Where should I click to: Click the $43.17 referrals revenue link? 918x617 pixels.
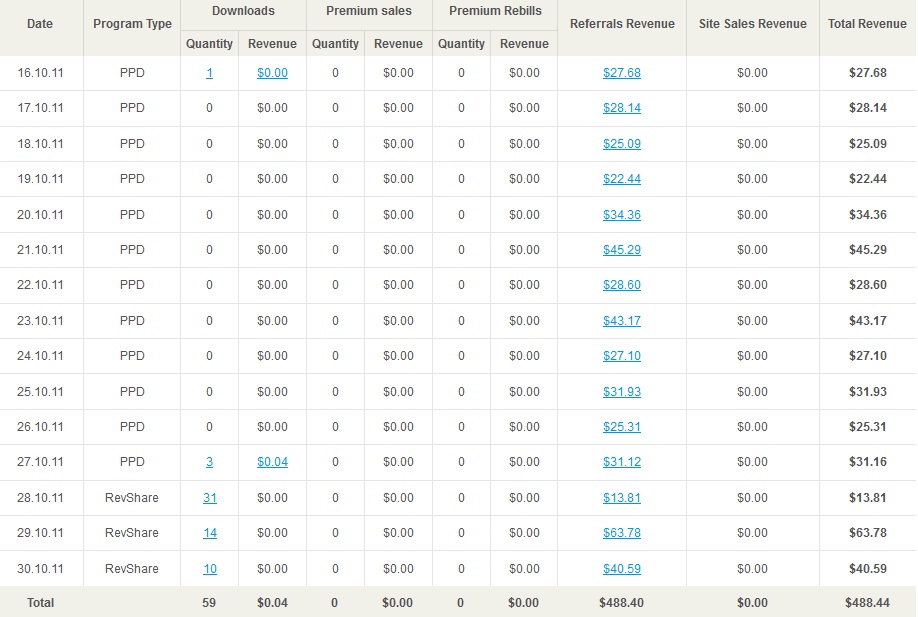pos(622,320)
